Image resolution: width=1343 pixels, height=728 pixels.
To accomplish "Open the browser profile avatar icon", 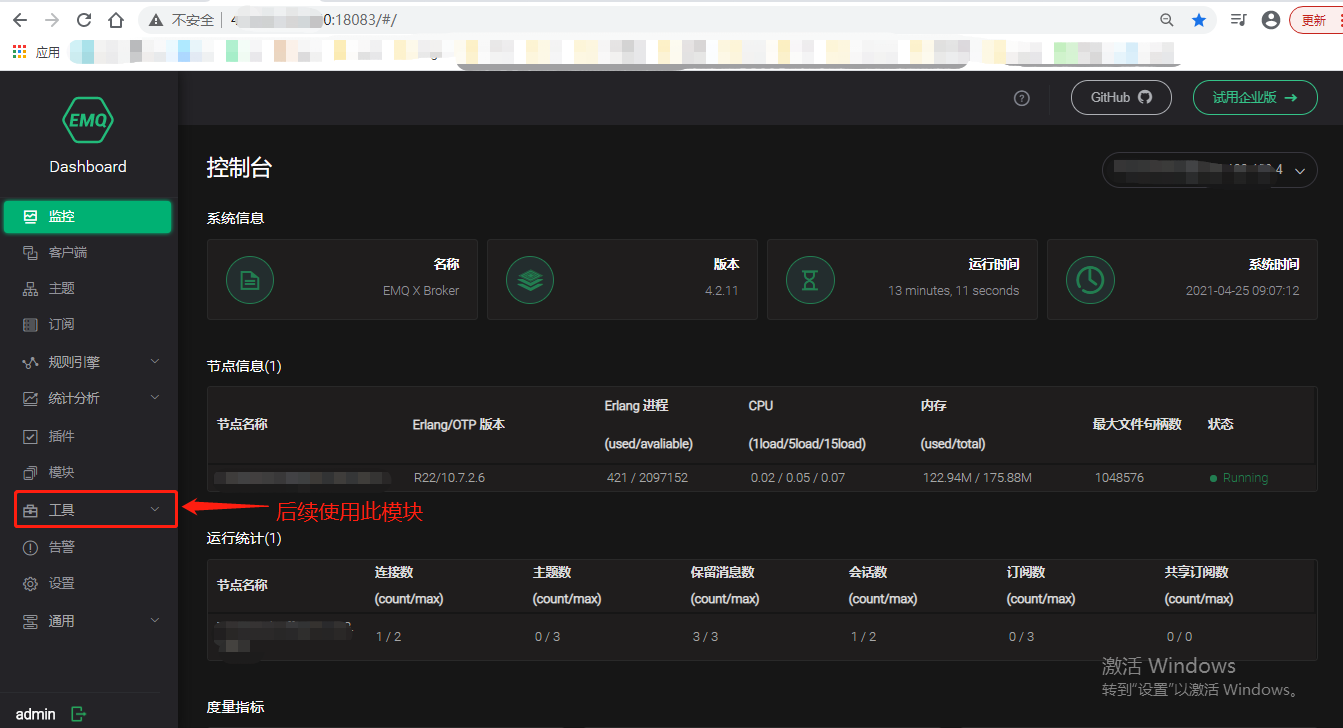I will [1271, 20].
